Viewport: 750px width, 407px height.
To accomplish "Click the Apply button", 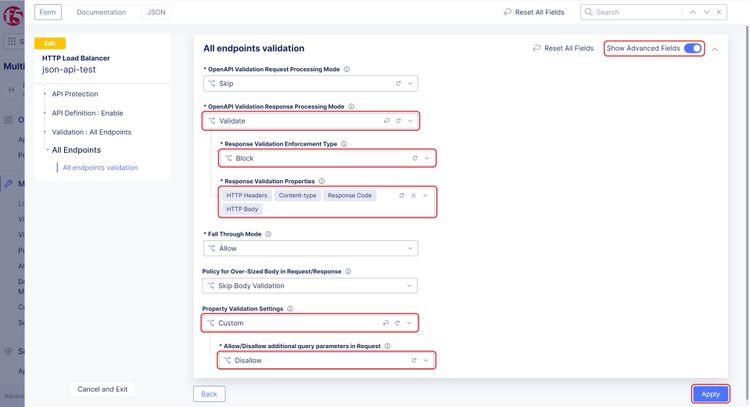I will pyautogui.click(x=710, y=394).
